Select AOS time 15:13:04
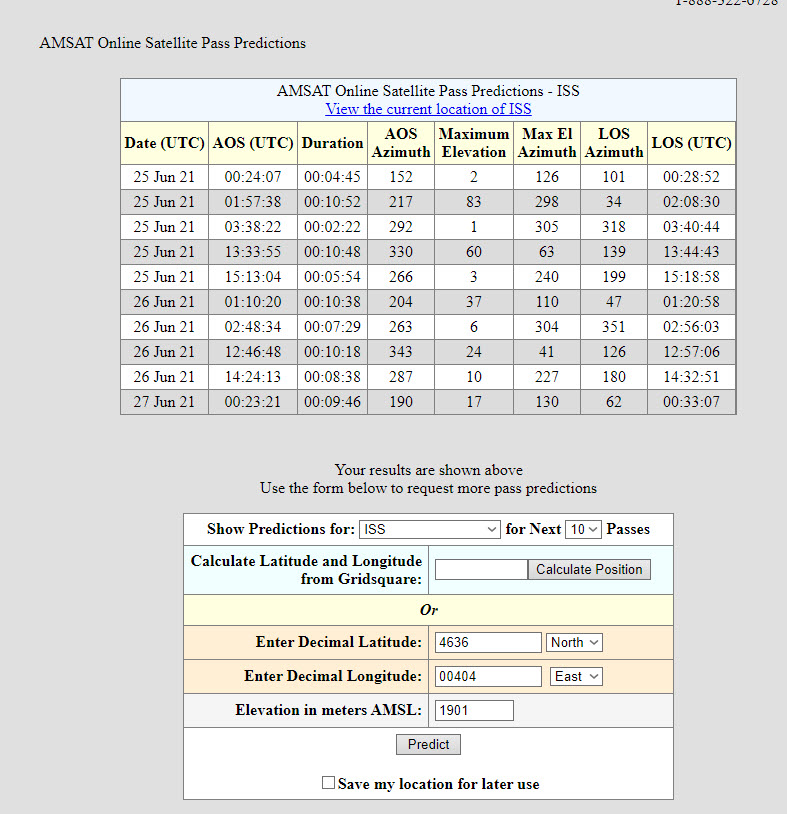Screen dimensions: 787x814 [x=253, y=277]
